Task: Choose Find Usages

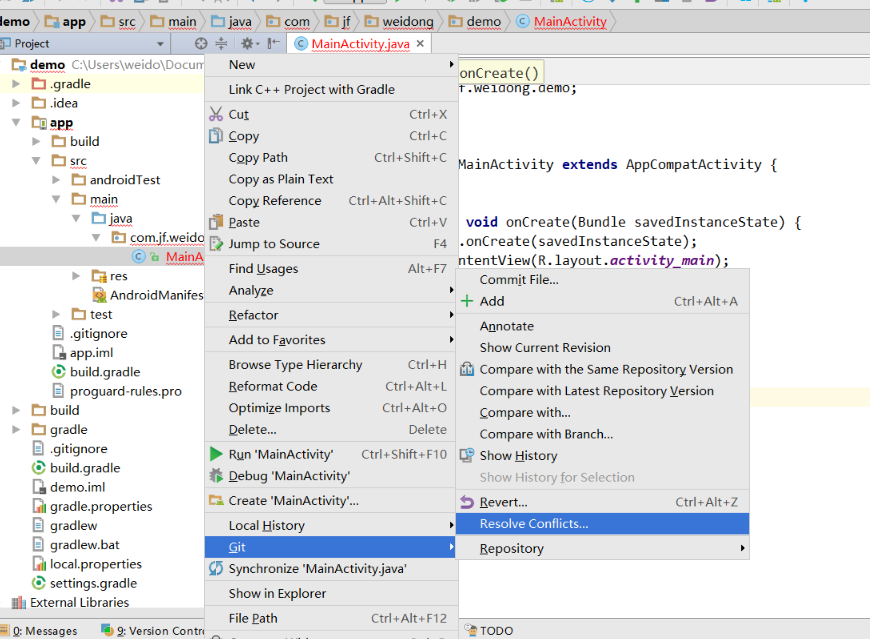Action: coord(331,269)
